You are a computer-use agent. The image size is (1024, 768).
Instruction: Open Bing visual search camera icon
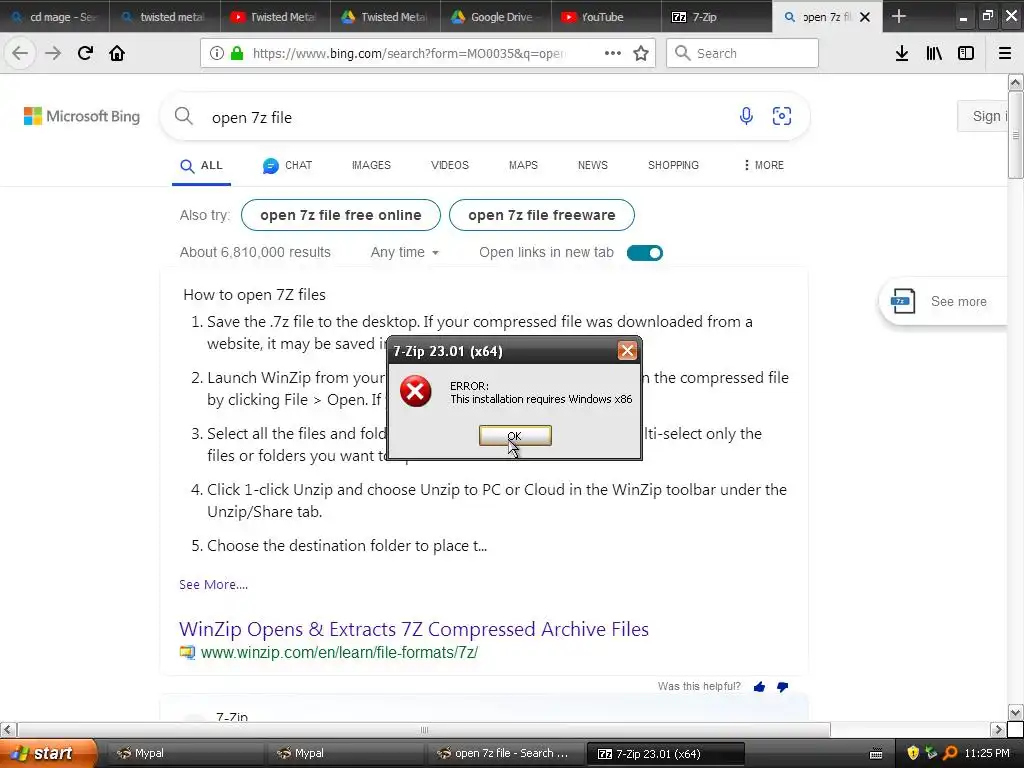pyautogui.click(x=782, y=116)
